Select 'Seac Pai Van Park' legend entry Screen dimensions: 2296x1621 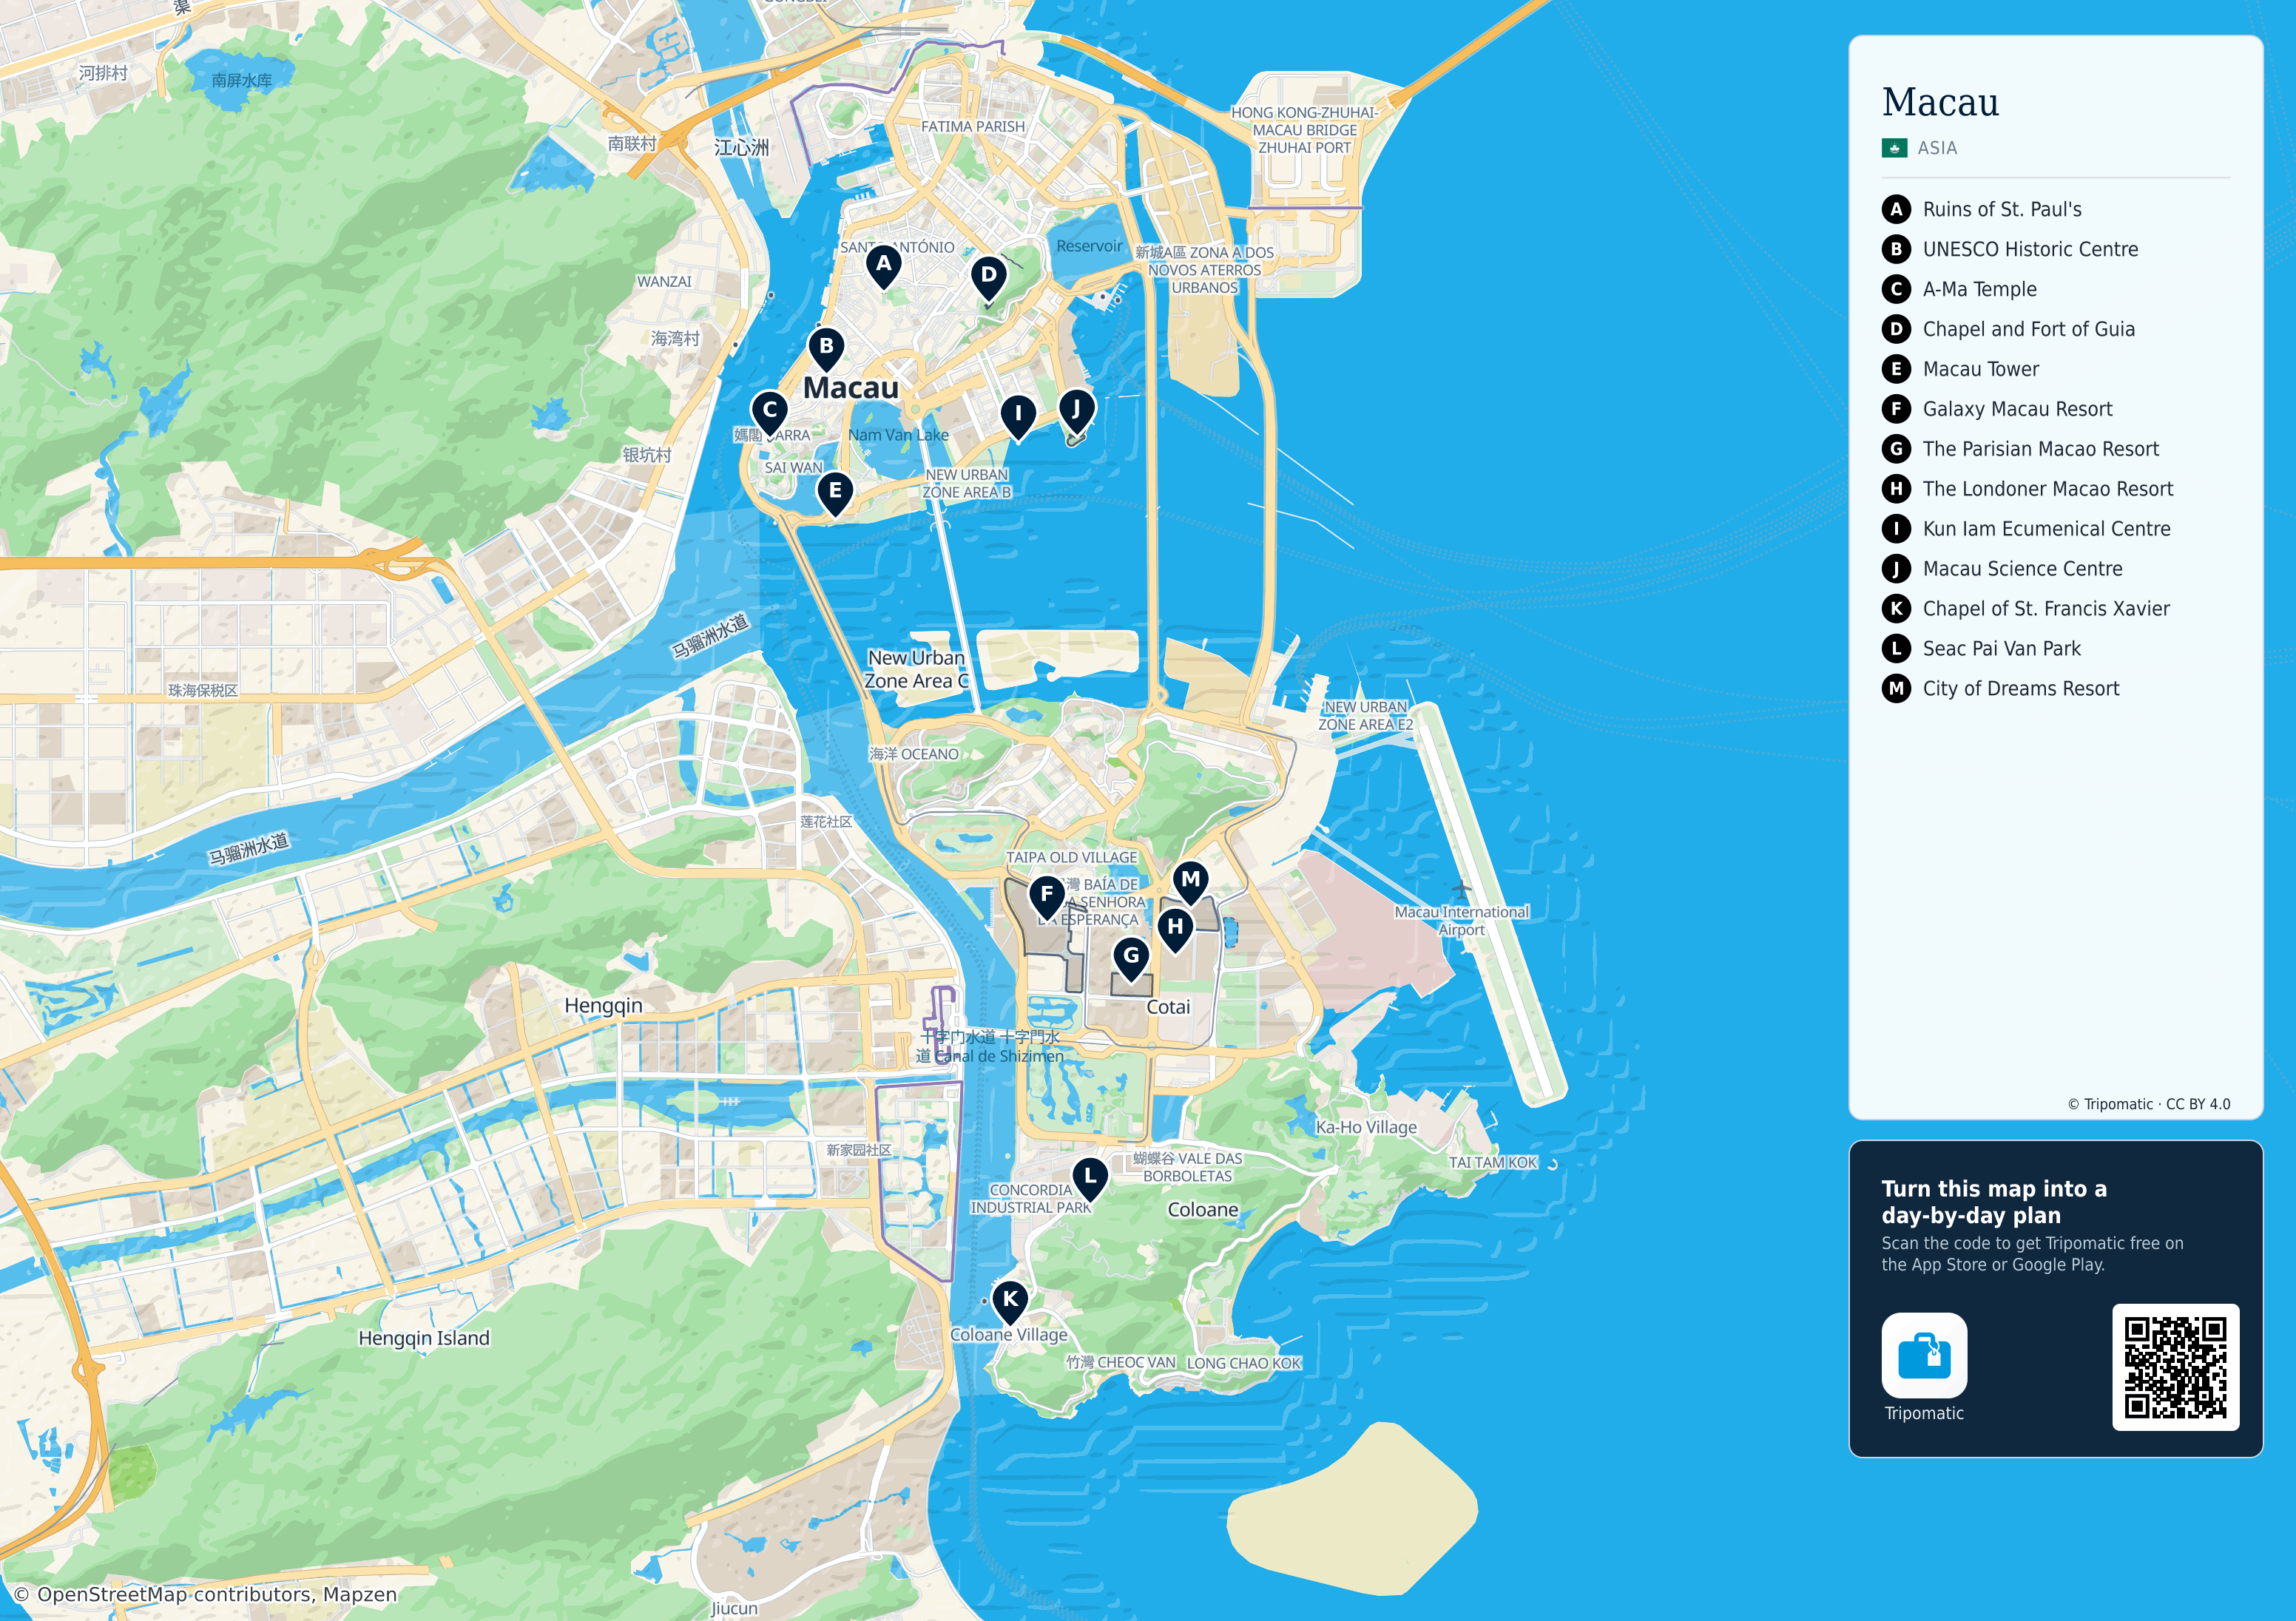click(2001, 649)
